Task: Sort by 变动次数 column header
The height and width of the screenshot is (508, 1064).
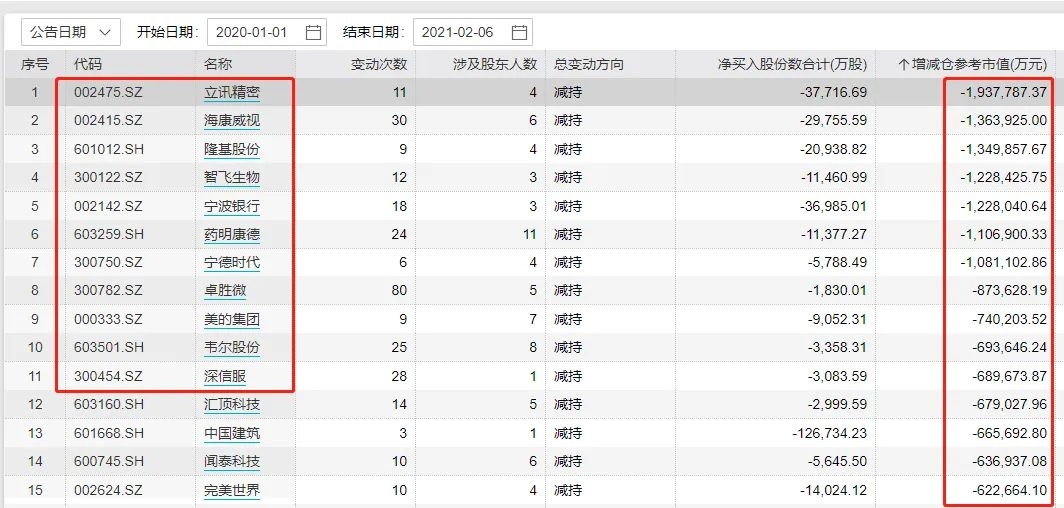Action: [x=379, y=64]
